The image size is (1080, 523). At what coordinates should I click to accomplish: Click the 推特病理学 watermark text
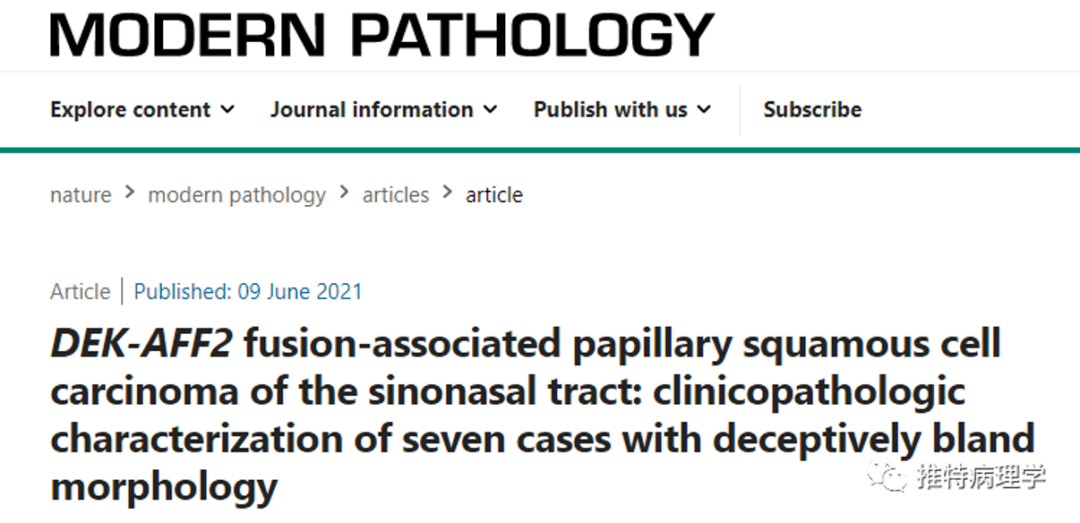click(980, 478)
